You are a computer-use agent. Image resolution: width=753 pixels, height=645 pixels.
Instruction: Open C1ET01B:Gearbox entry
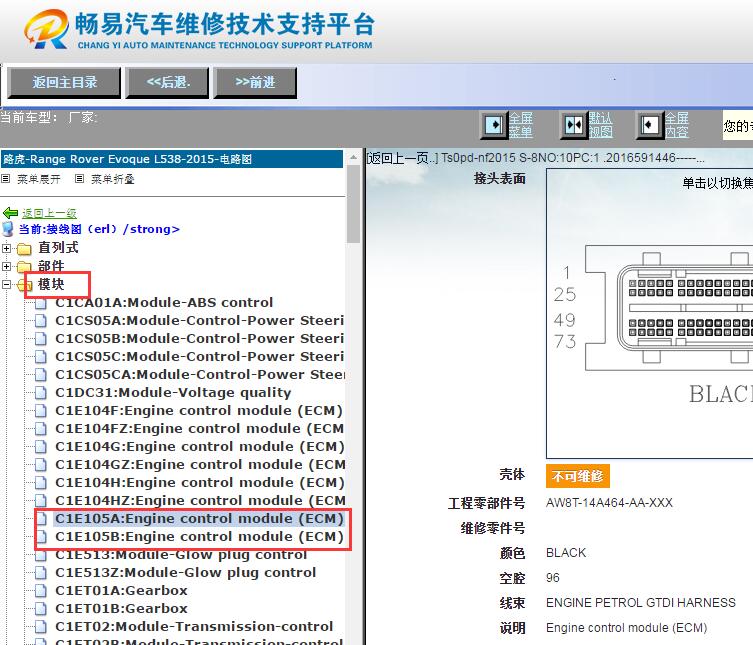click(121, 609)
